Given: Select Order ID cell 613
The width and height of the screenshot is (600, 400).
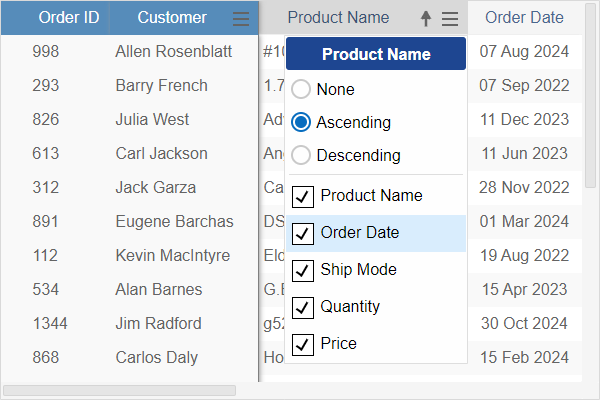Looking at the screenshot, I should click(x=46, y=153).
